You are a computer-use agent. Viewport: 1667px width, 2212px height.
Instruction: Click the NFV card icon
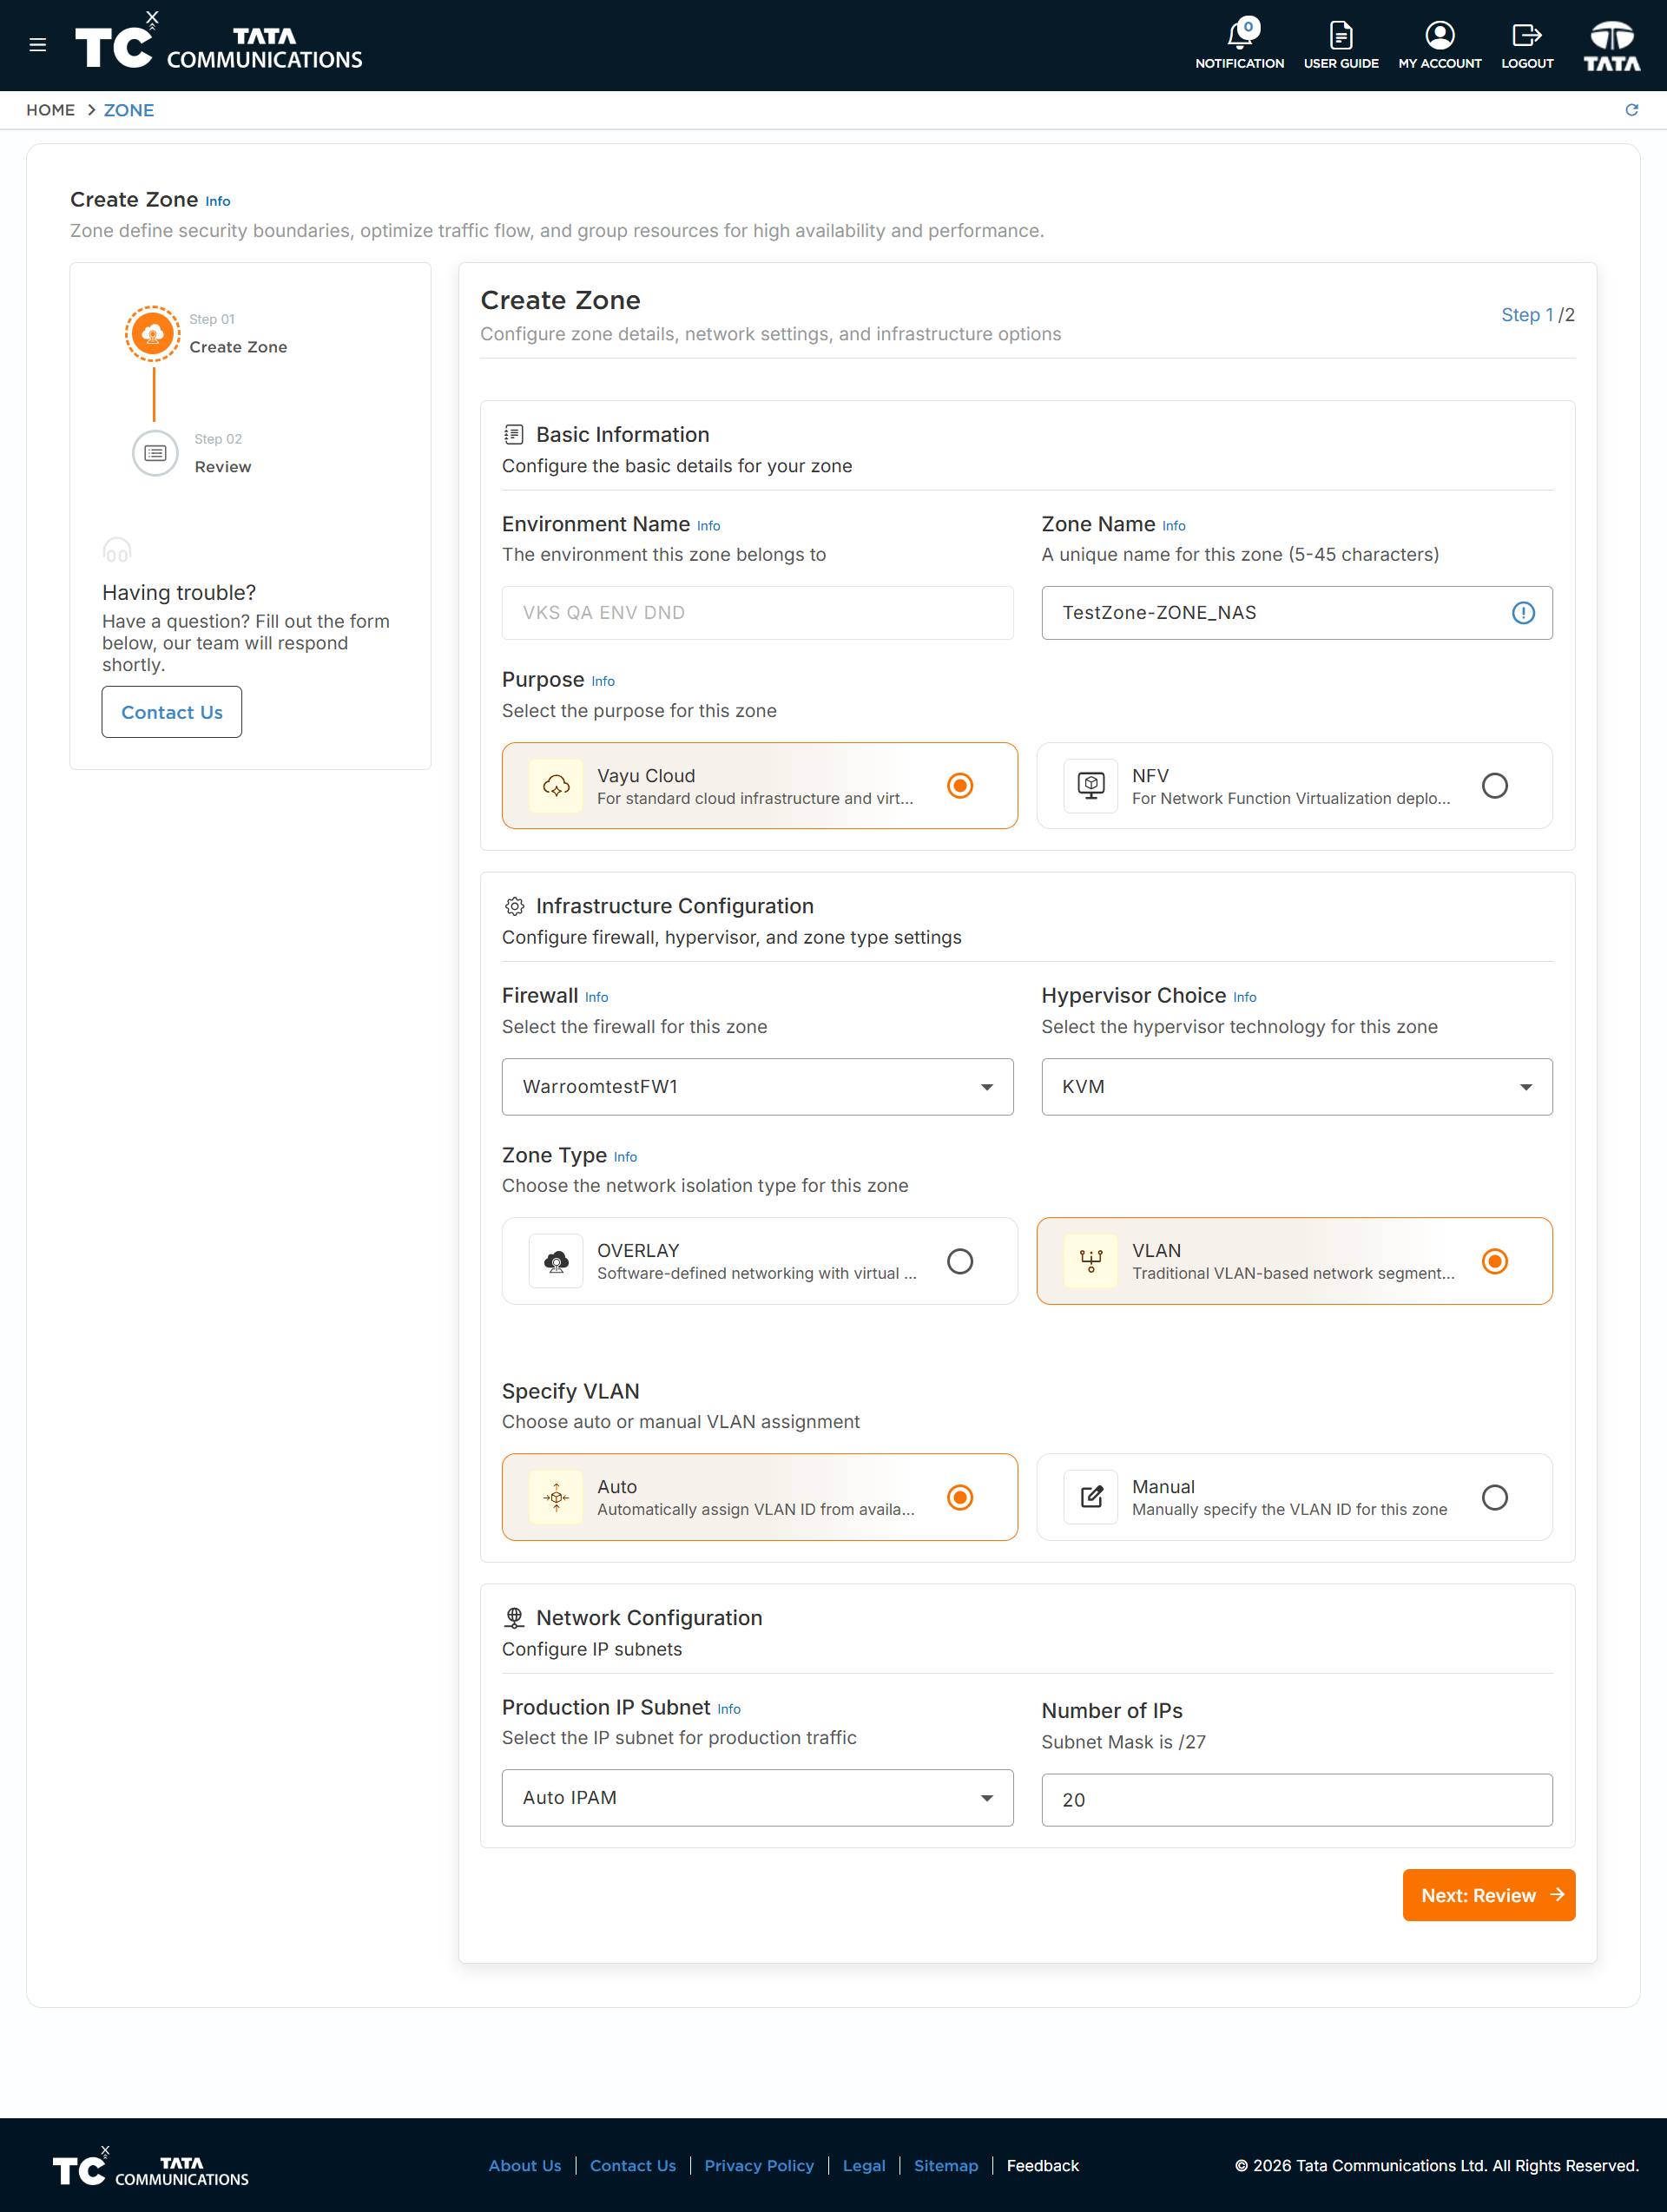(1091, 786)
